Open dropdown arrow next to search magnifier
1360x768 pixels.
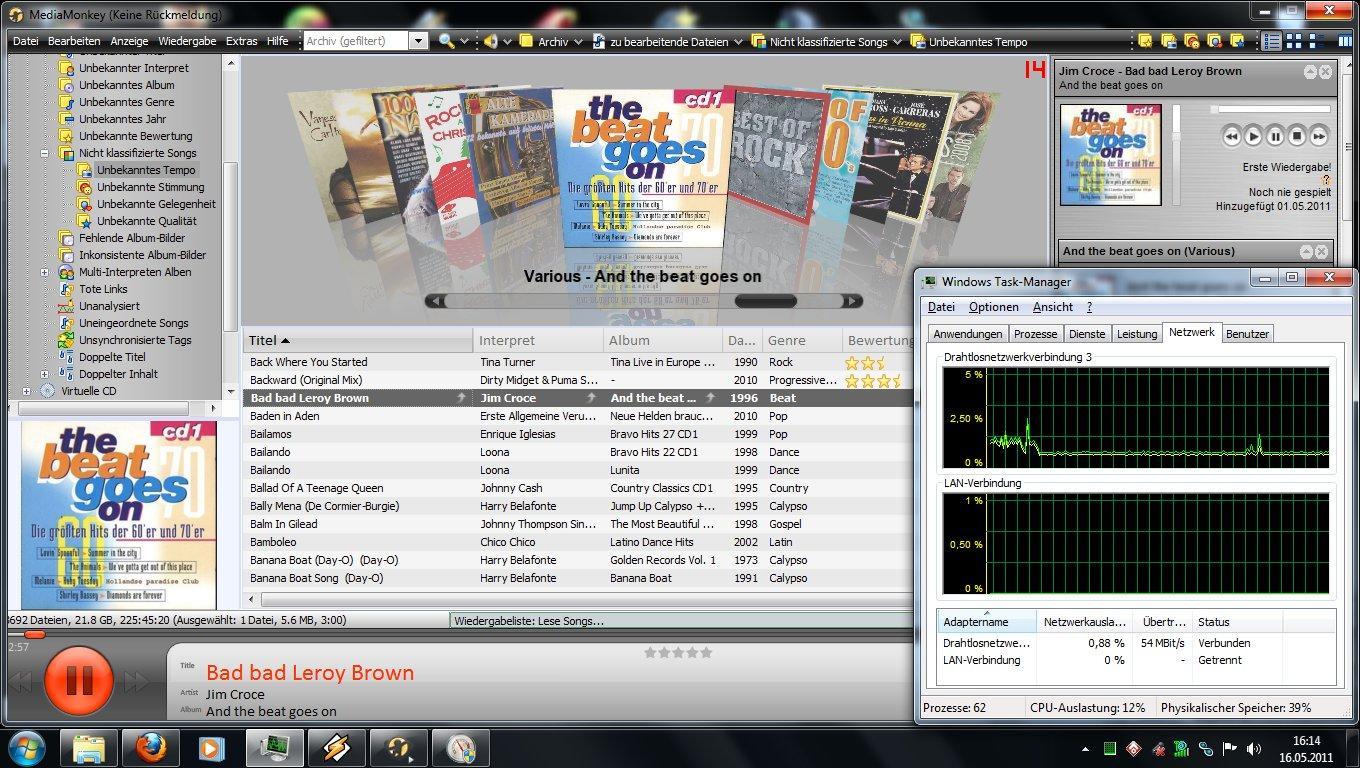[x=464, y=41]
